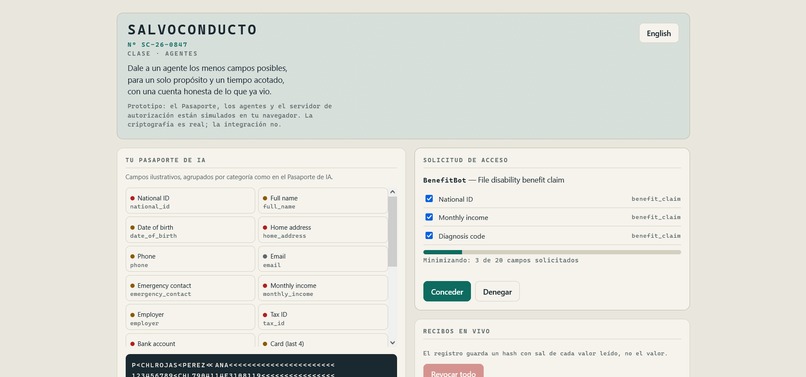Select the Bank account field card
Viewport: 806px width, 377px height.
click(190, 340)
